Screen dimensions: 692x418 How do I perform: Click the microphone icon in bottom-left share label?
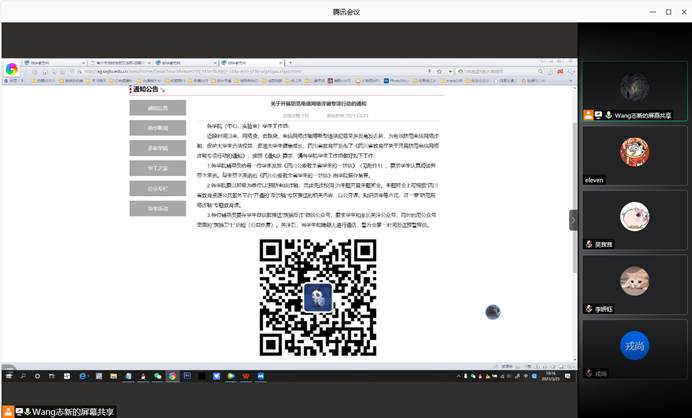(x=27, y=411)
